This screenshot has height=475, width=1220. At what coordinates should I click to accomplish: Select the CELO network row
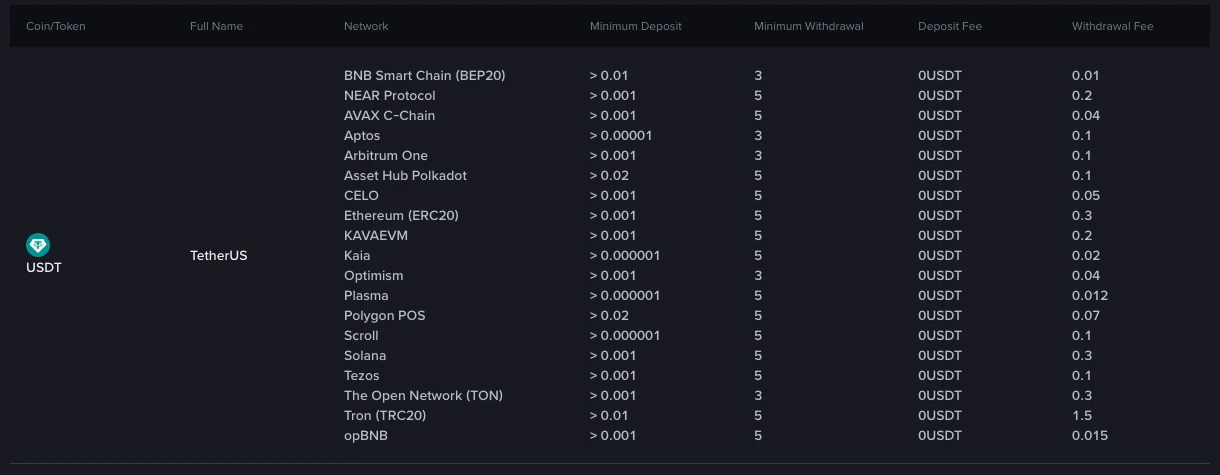pos(361,196)
